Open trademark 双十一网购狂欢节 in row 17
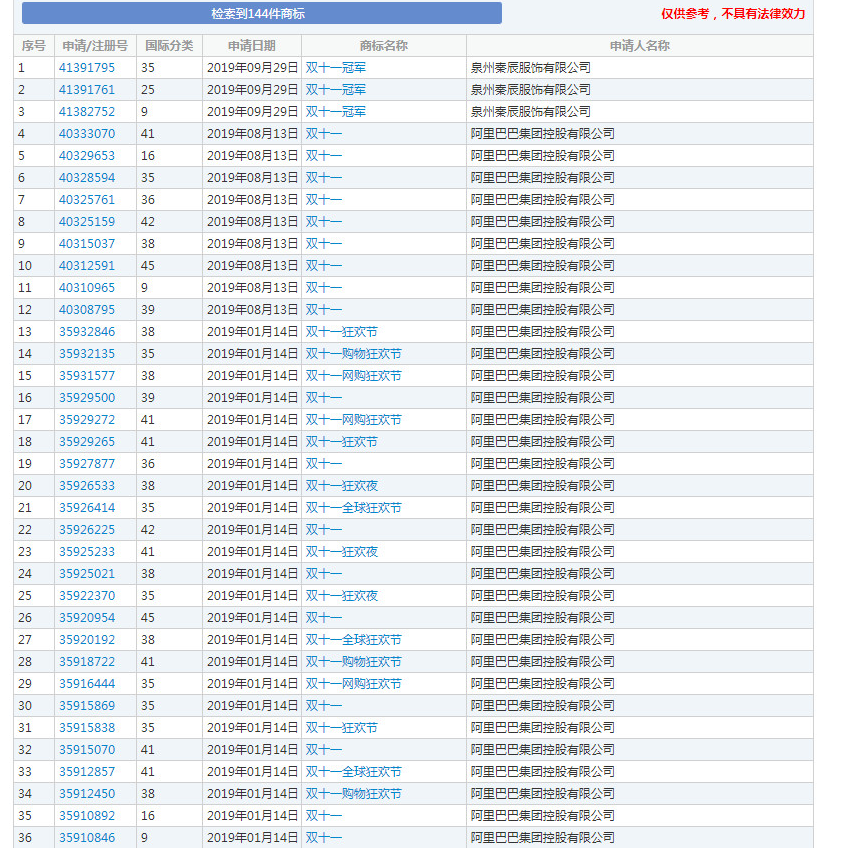This screenshot has width=852, height=851. (354, 420)
